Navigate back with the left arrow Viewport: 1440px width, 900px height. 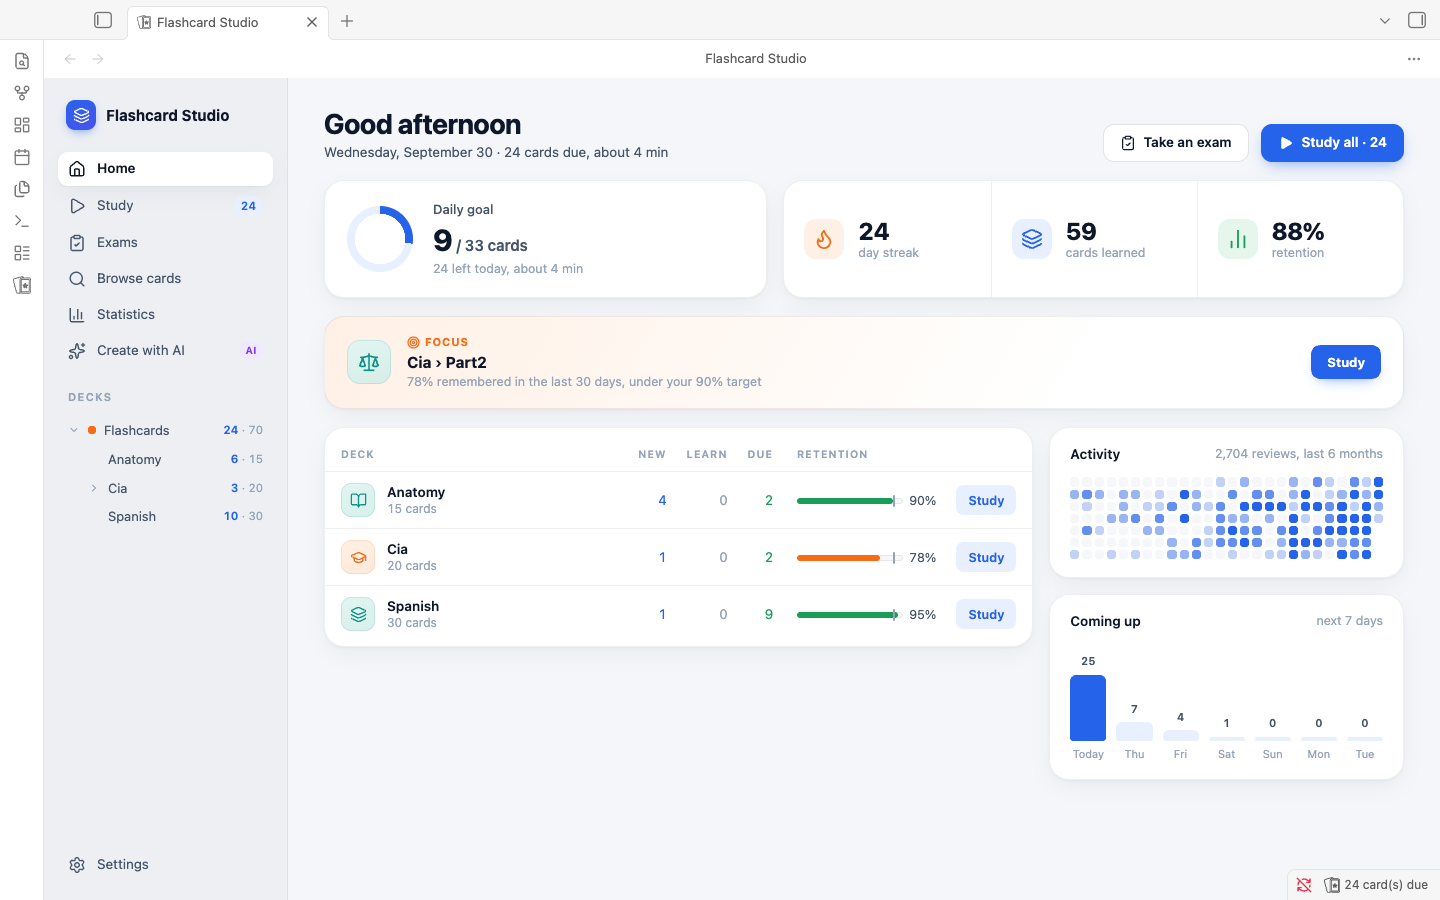[x=70, y=59]
